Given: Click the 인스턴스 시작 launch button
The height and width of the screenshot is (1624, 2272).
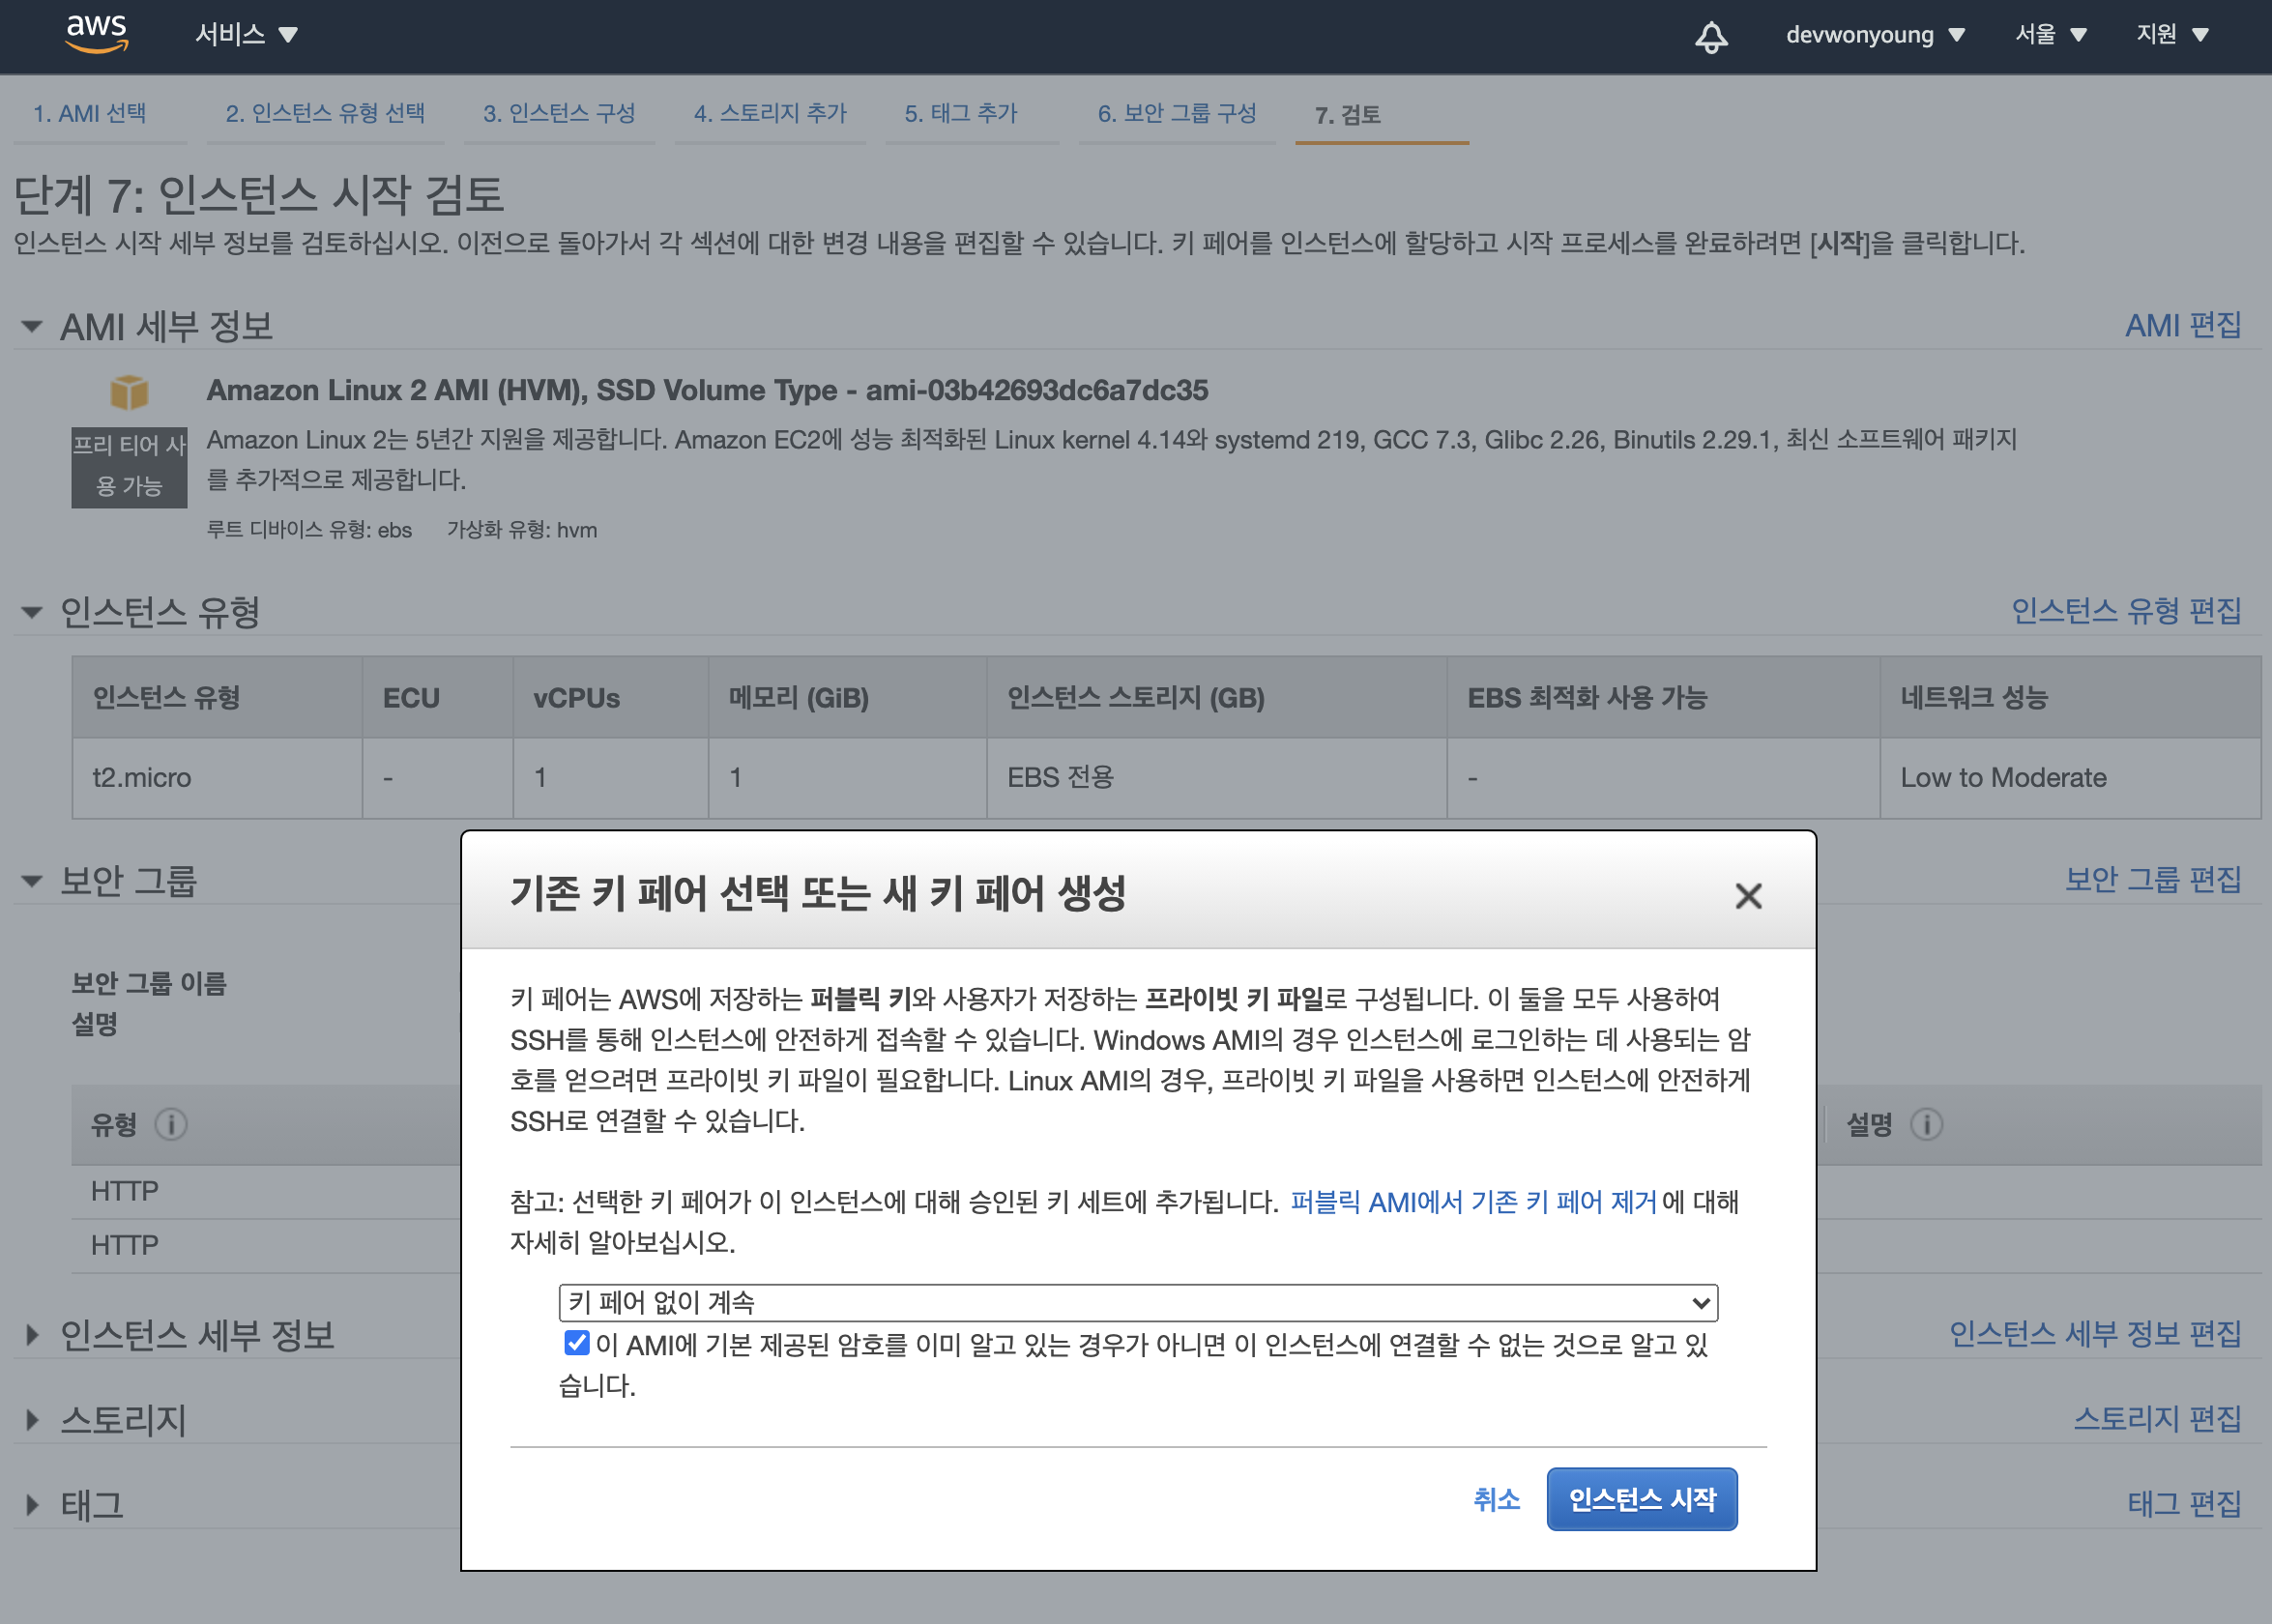Looking at the screenshot, I should (1641, 1499).
